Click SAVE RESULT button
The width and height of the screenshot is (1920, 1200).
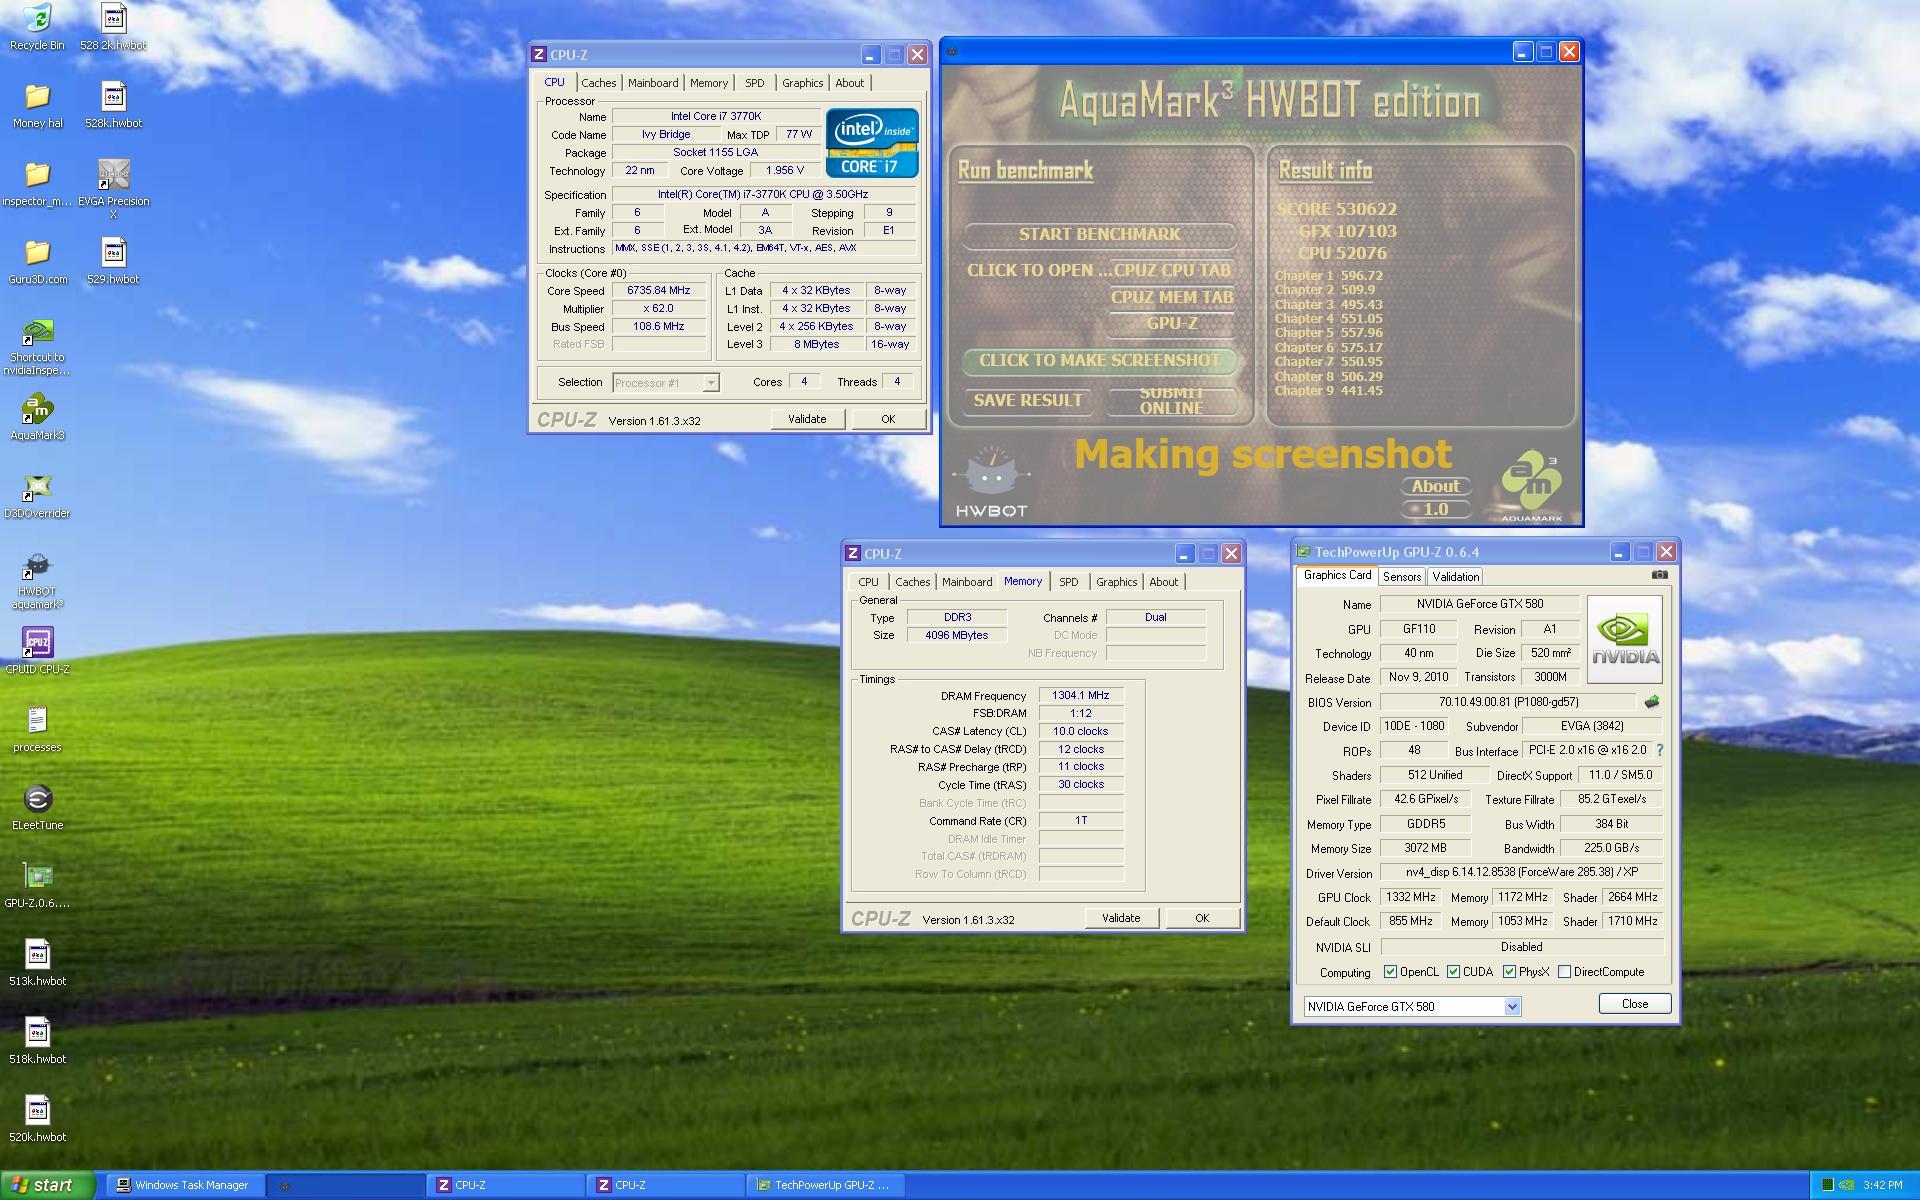(1027, 400)
